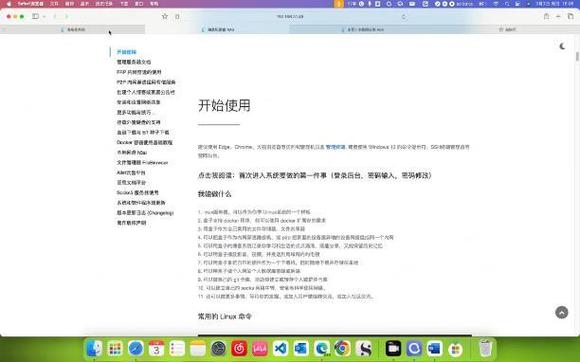Viewport: 580px width, 362px height.
Task: Open the Safari share button
Action: (546, 16)
